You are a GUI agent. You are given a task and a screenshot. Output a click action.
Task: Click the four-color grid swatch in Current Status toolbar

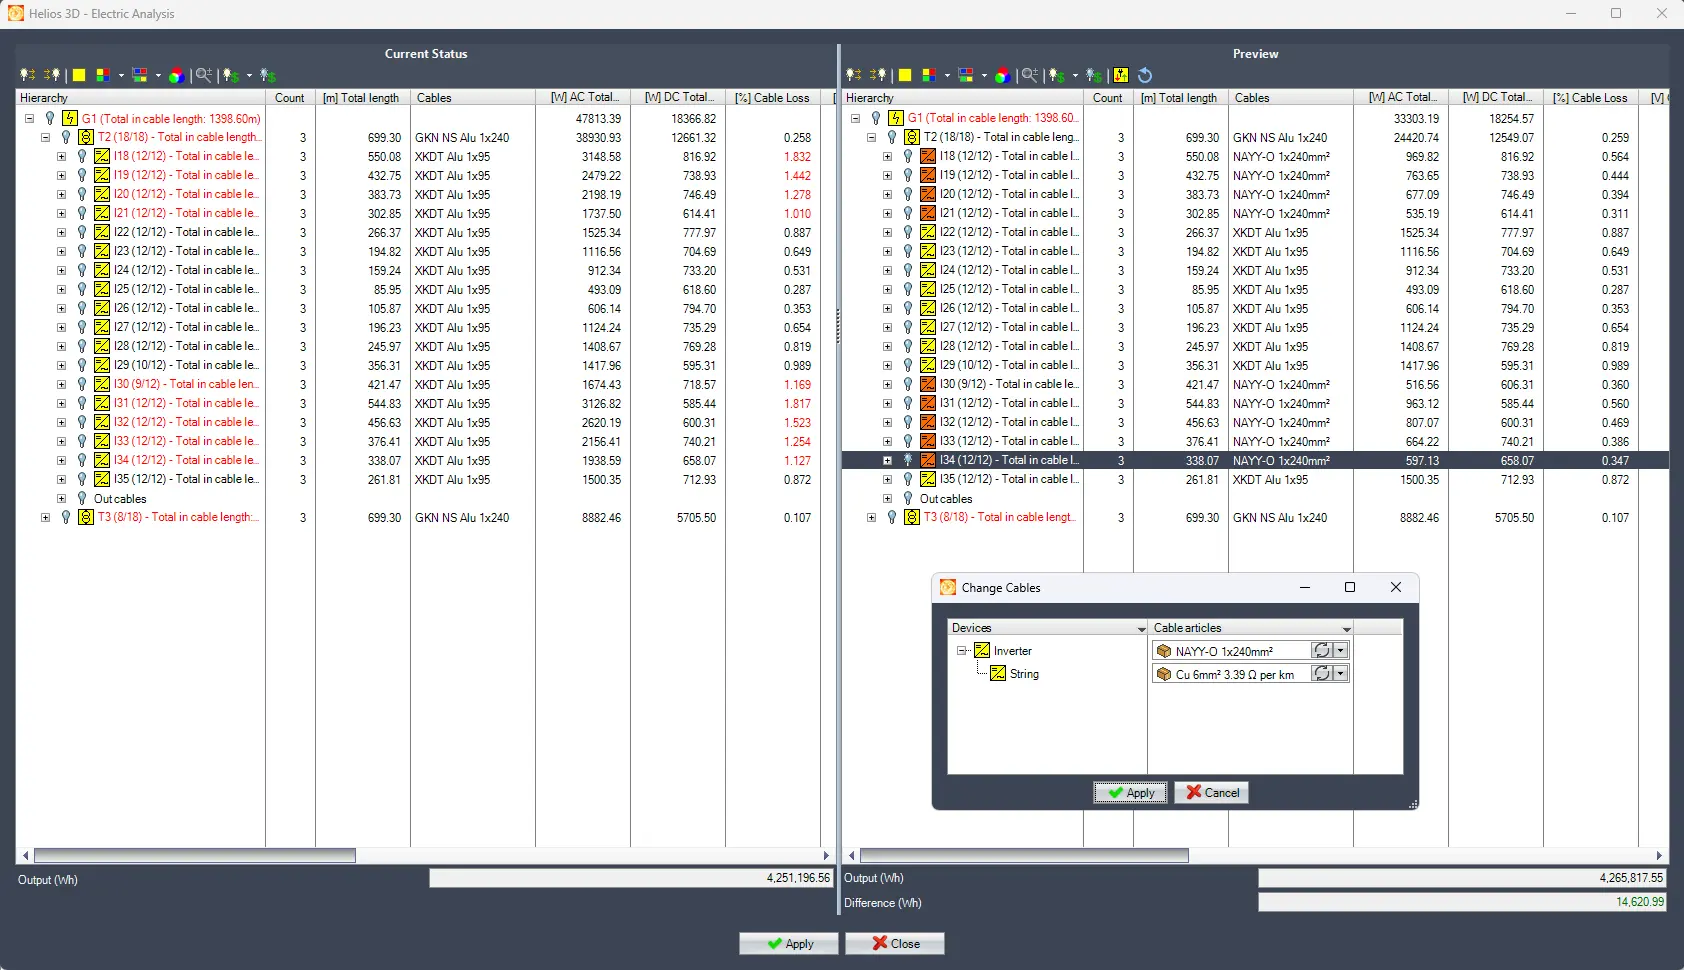click(x=103, y=75)
